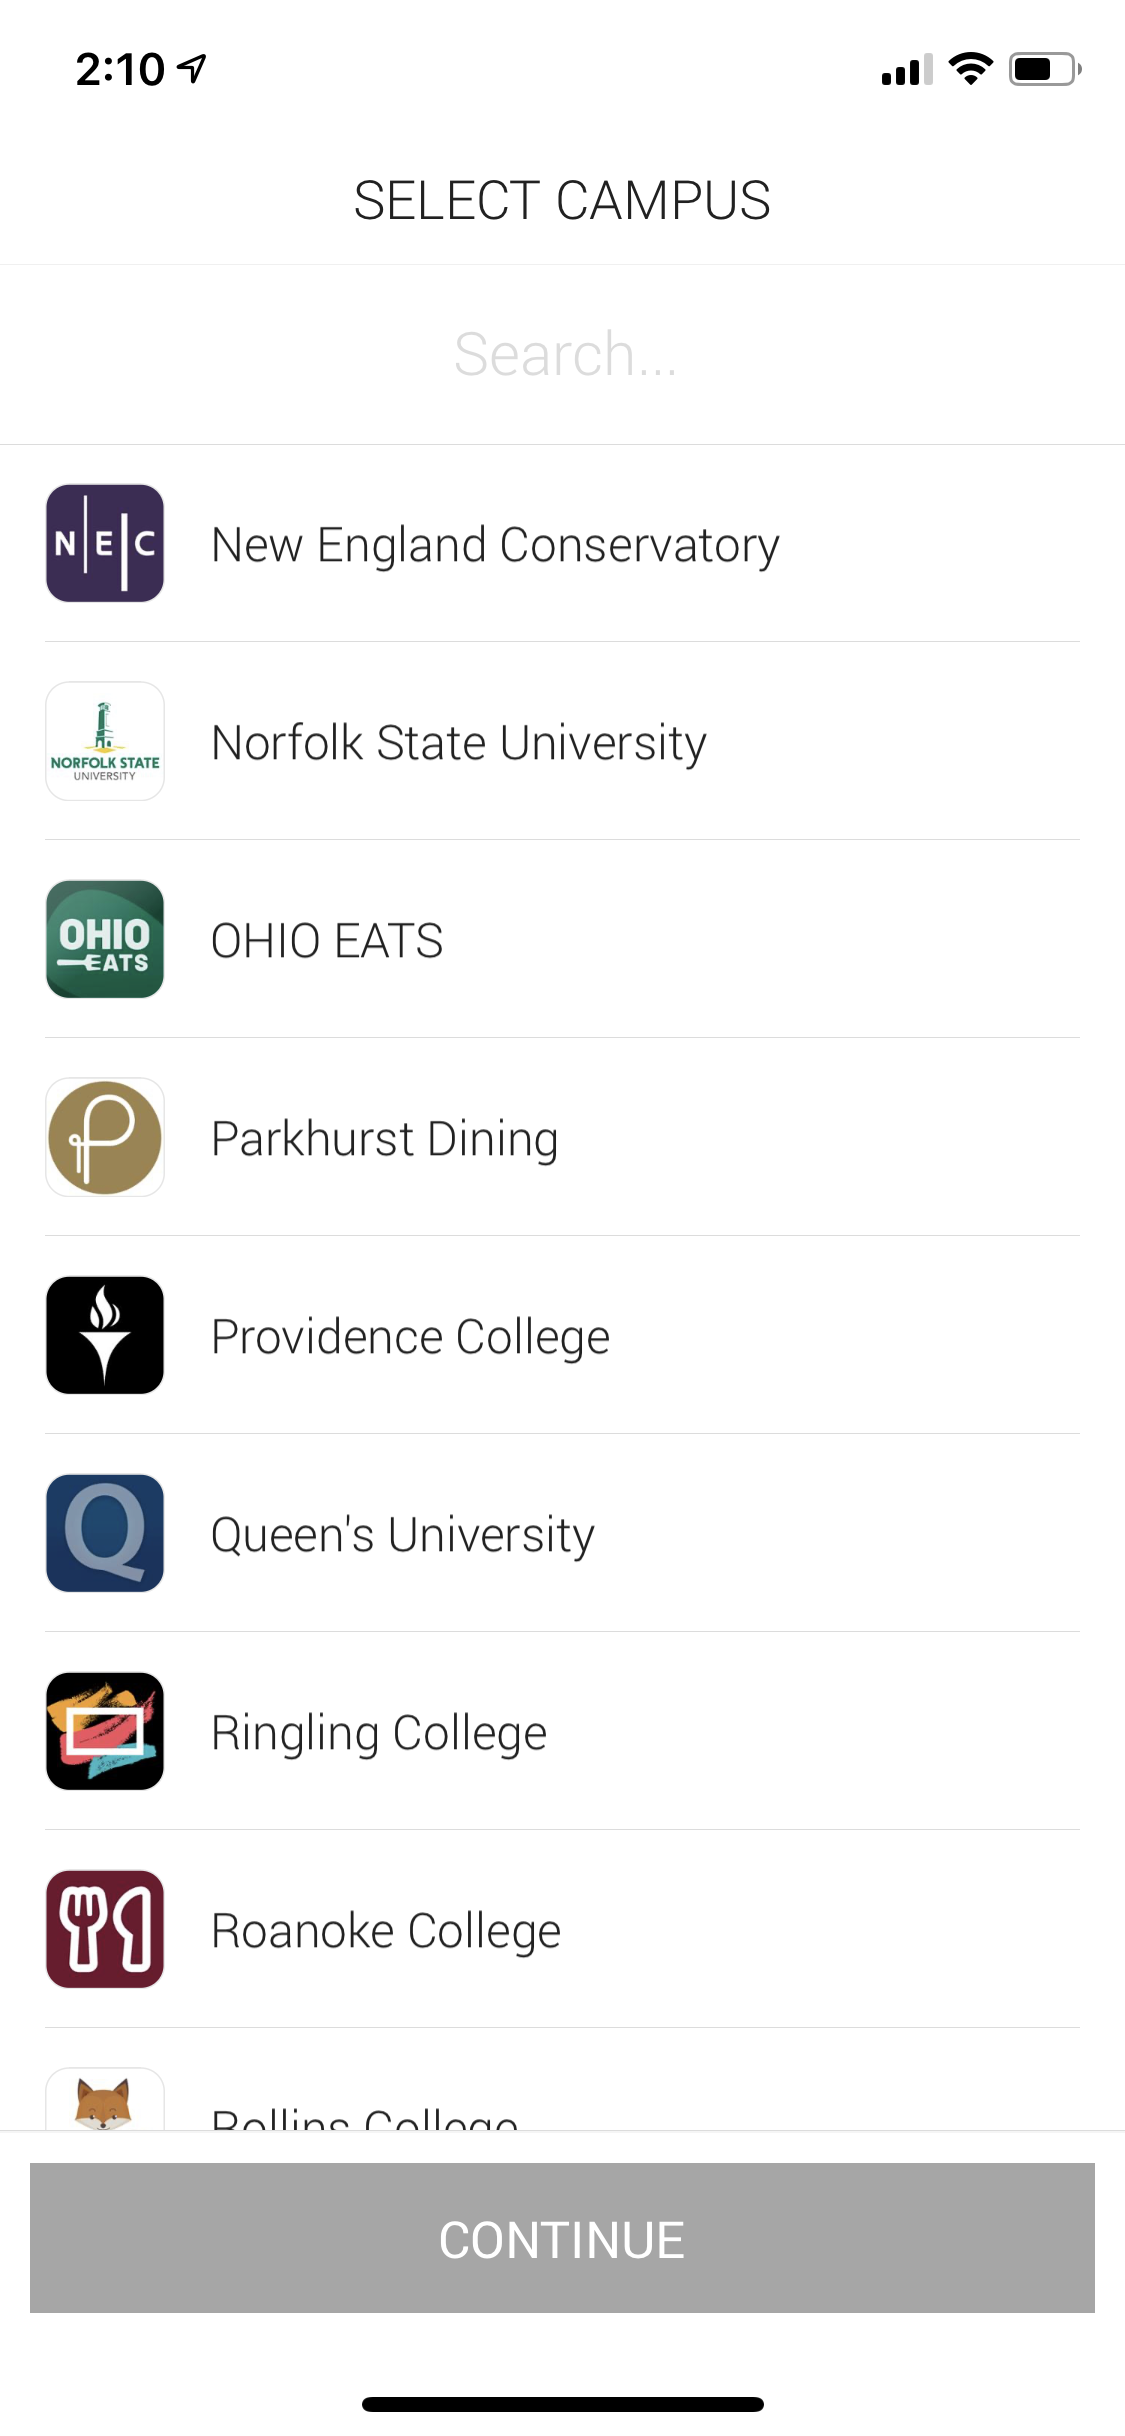Image resolution: width=1125 pixels, height=2436 pixels.
Task: Tap the Roanoke College fork and knife icon
Action: point(105,1929)
